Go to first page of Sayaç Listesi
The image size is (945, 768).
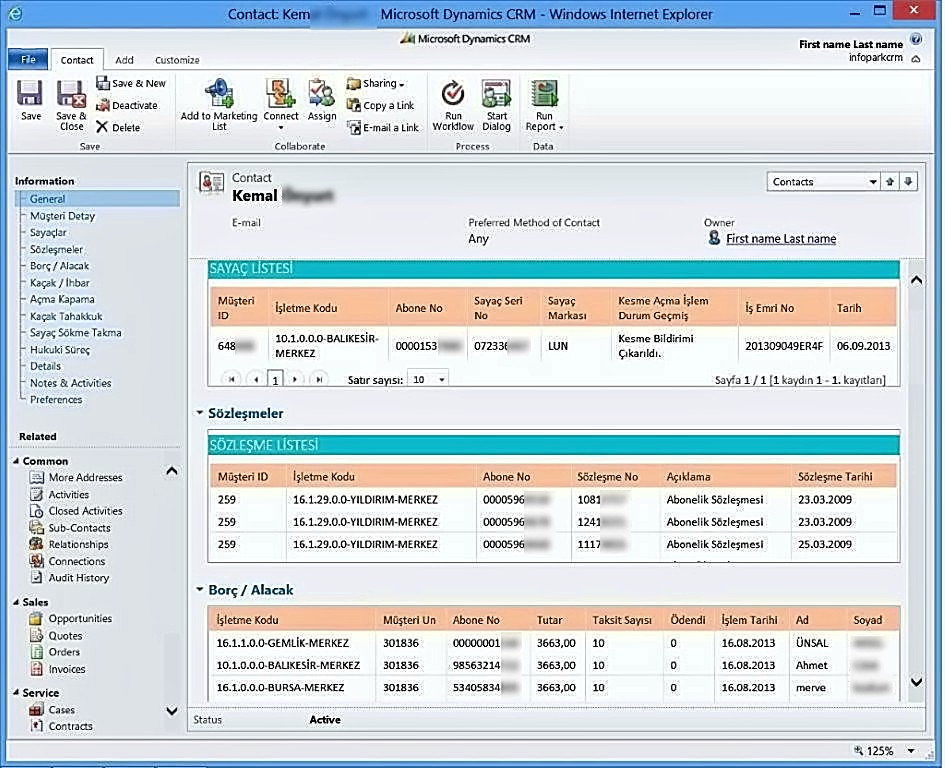[231, 379]
